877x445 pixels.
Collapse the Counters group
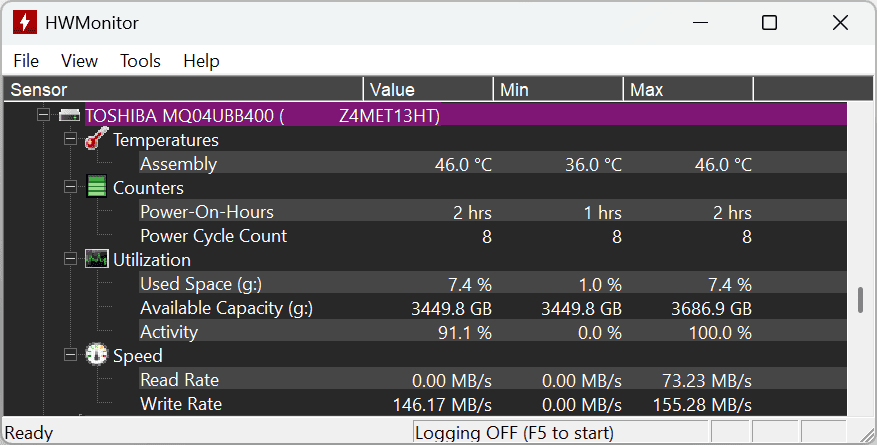coord(70,187)
